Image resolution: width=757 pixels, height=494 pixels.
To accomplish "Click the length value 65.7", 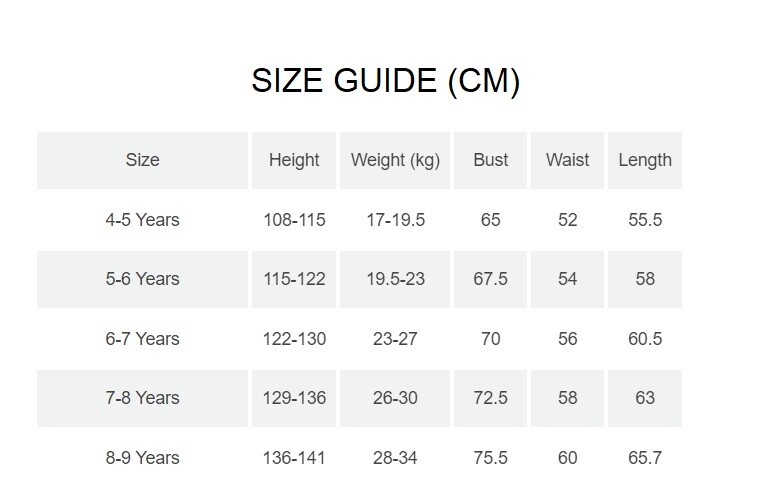I will 645,458.
